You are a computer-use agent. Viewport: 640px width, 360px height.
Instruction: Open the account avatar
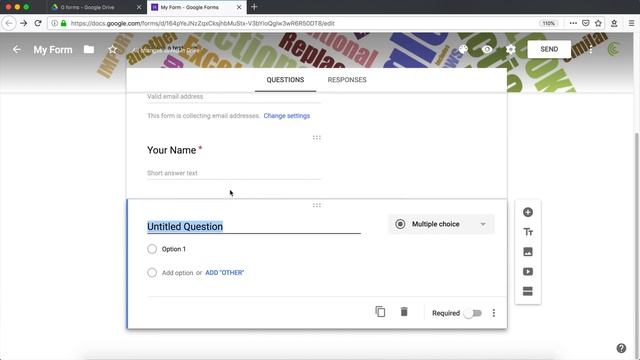[613, 49]
